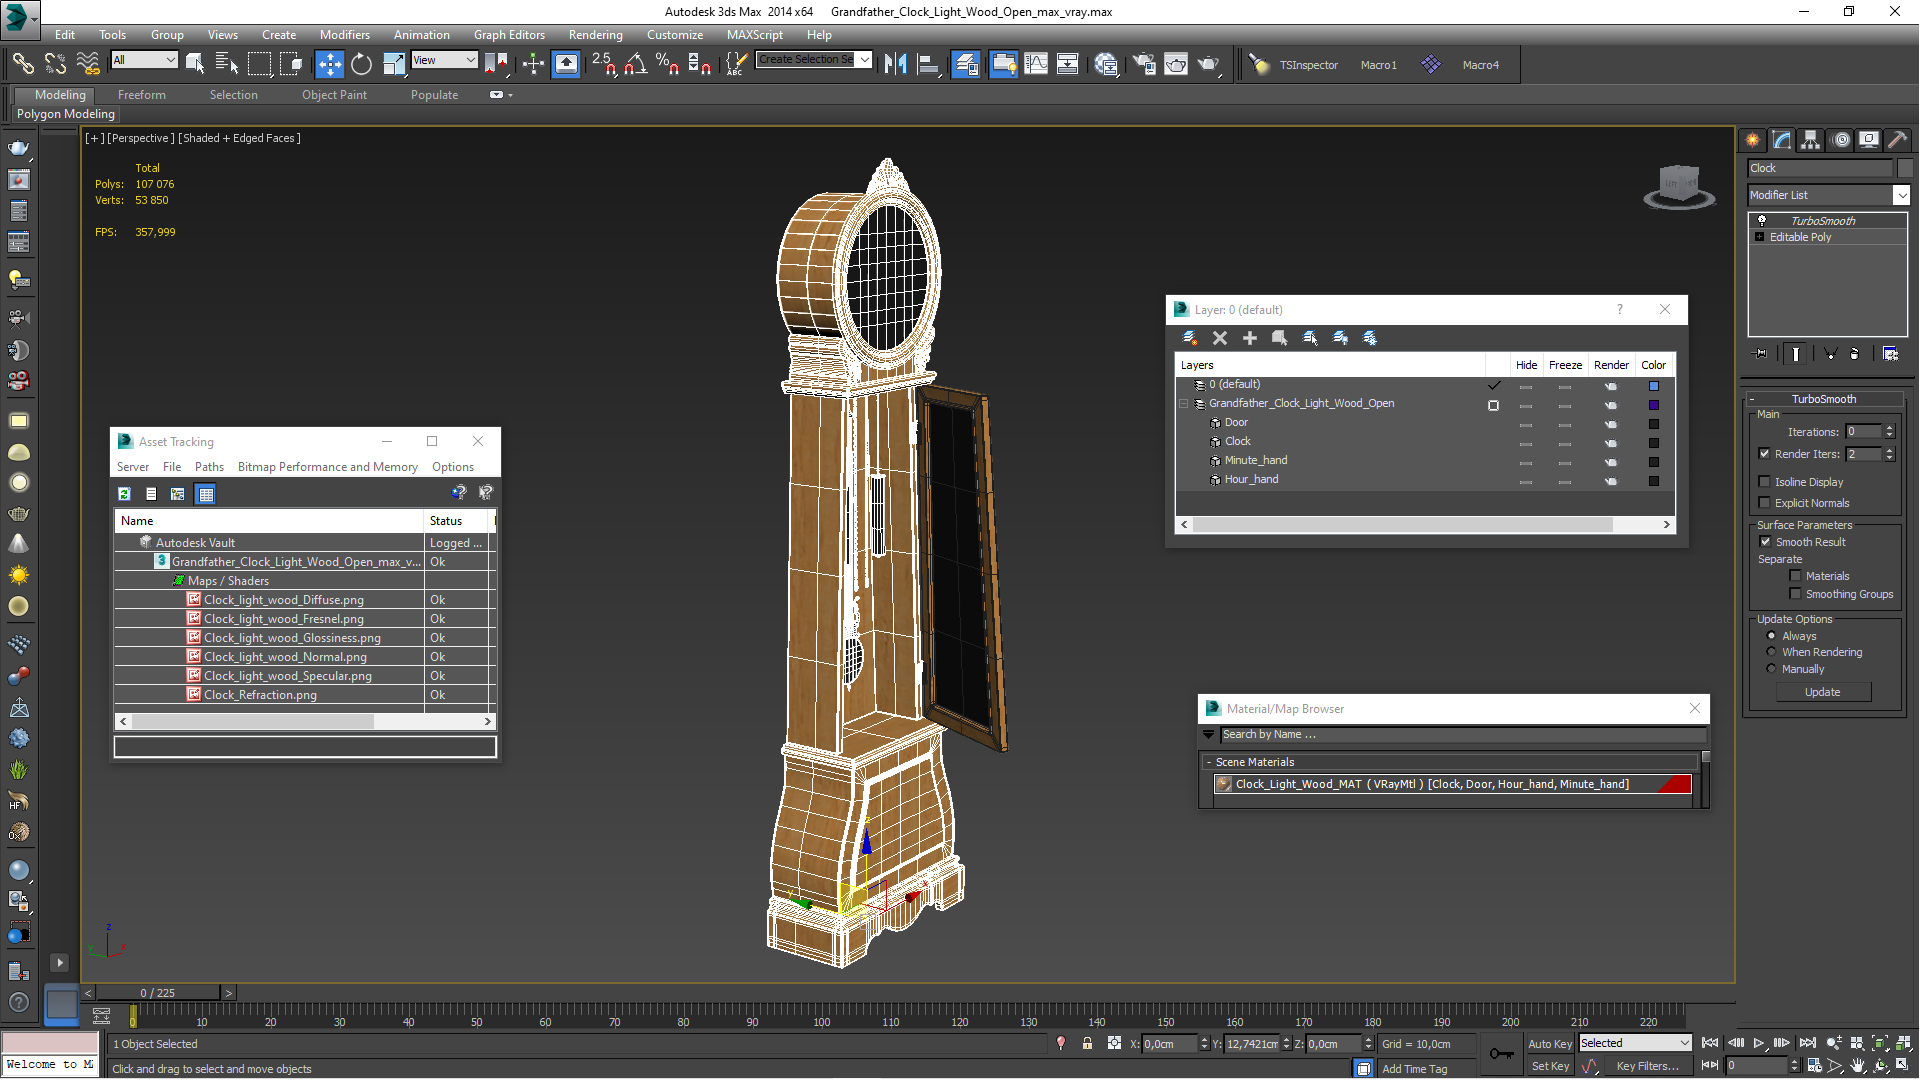Select the When Rendering radio option

tap(1771, 652)
